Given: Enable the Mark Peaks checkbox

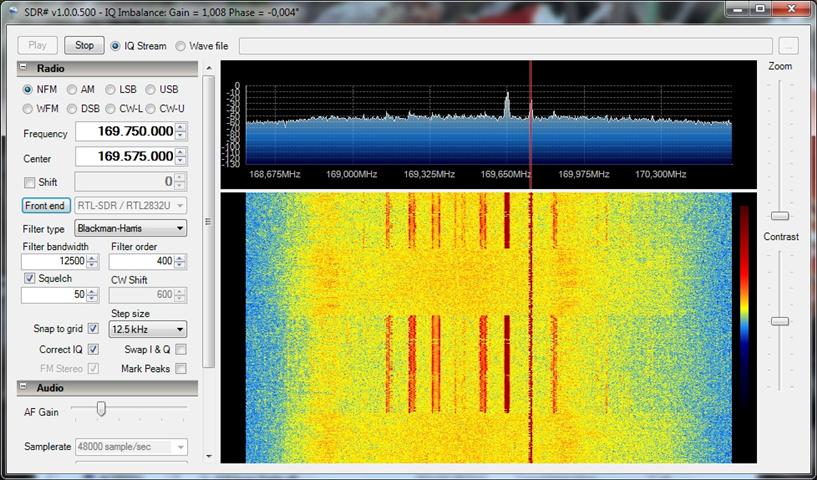Looking at the screenshot, I should tap(181, 368).
